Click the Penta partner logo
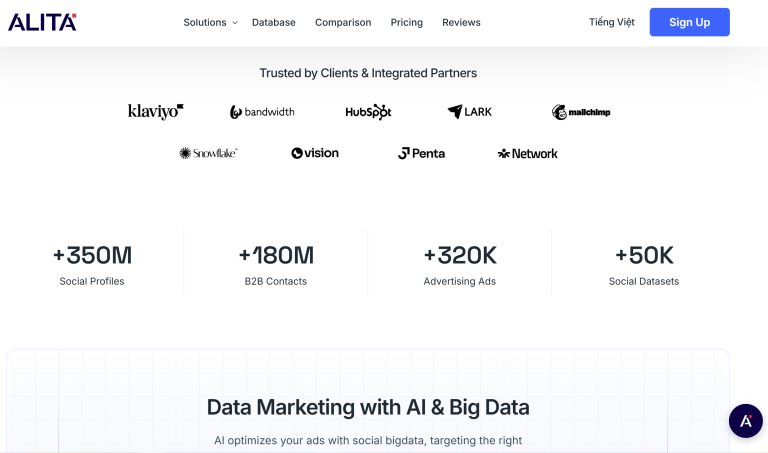 (421, 153)
